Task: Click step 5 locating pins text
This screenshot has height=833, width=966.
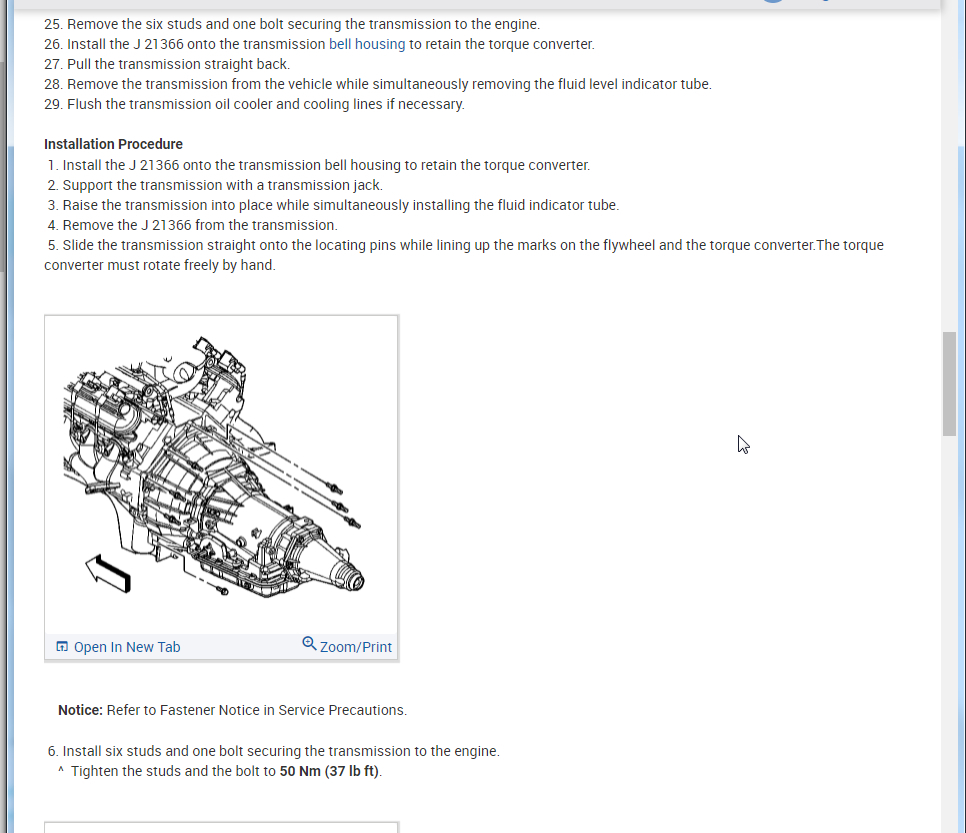Action: 464,255
